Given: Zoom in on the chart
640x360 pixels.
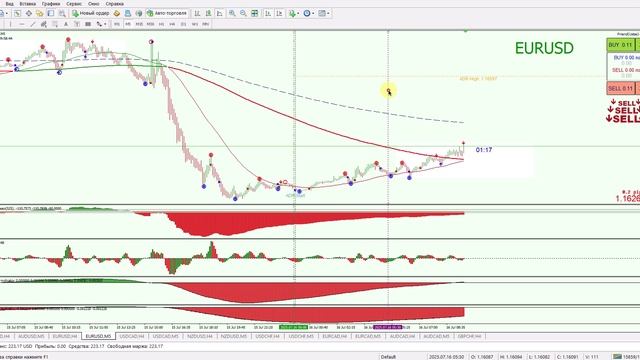Looking at the screenshot, I should pos(232,13).
